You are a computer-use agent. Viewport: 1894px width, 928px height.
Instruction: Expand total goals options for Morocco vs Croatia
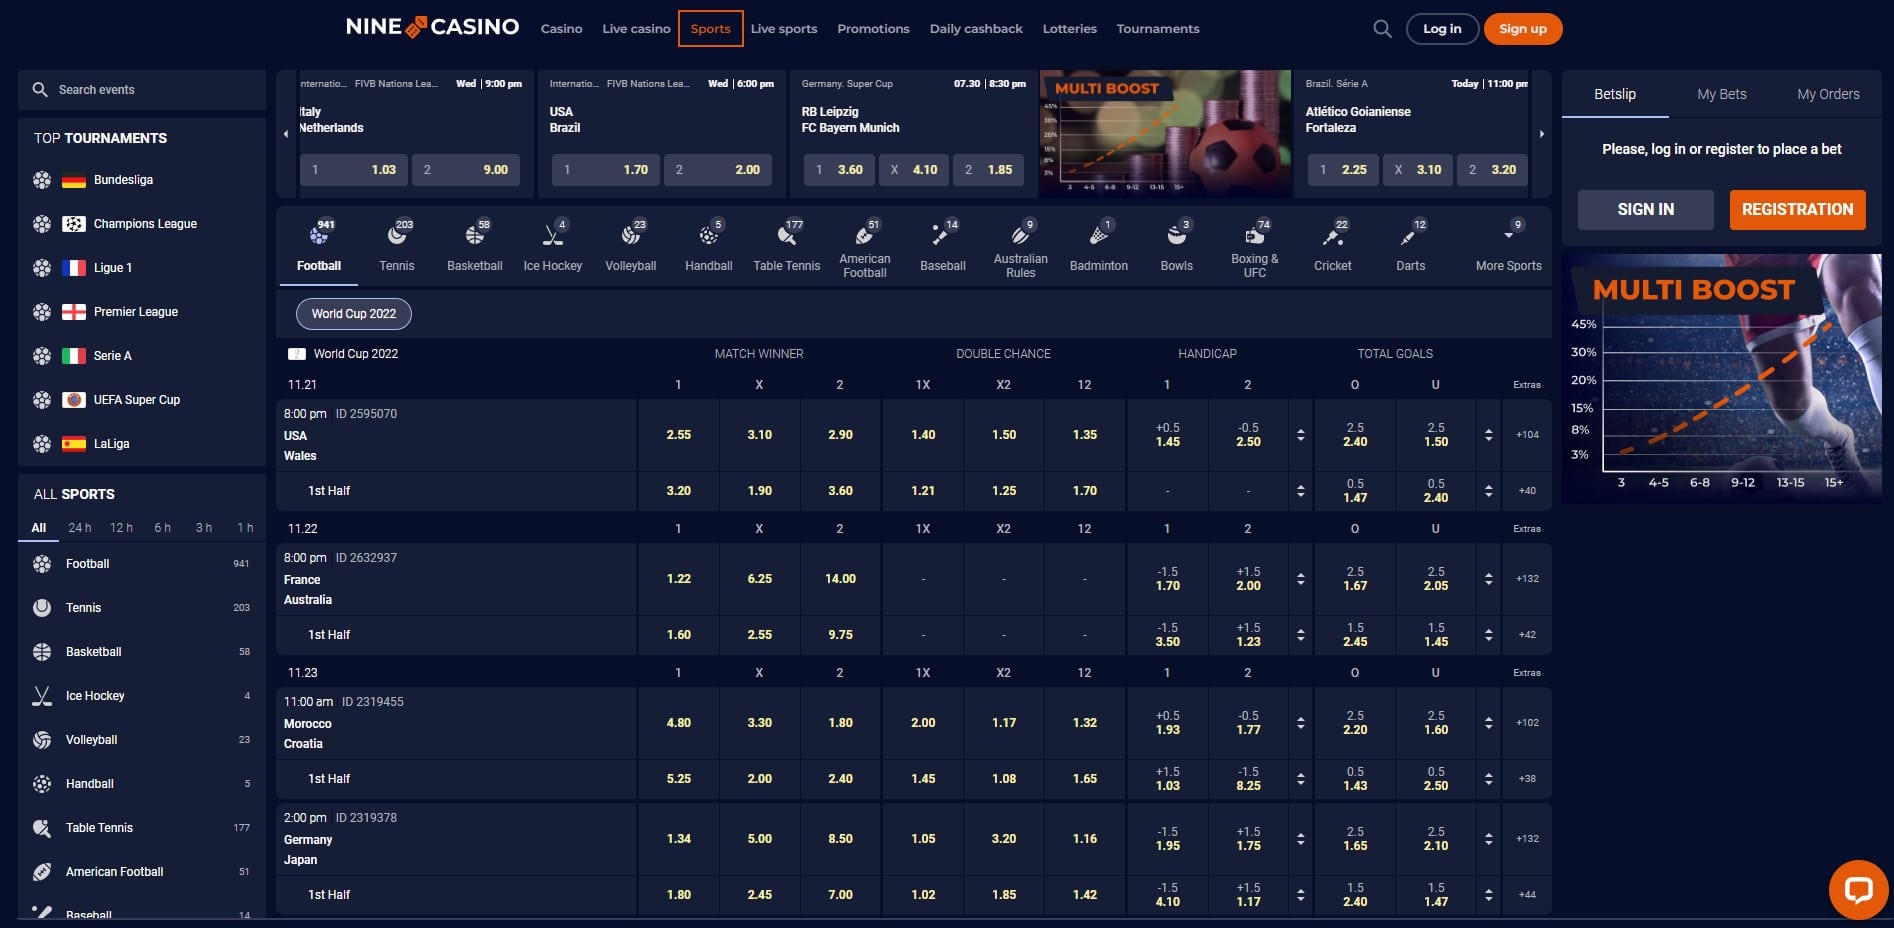pyautogui.click(x=1488, y=723)
